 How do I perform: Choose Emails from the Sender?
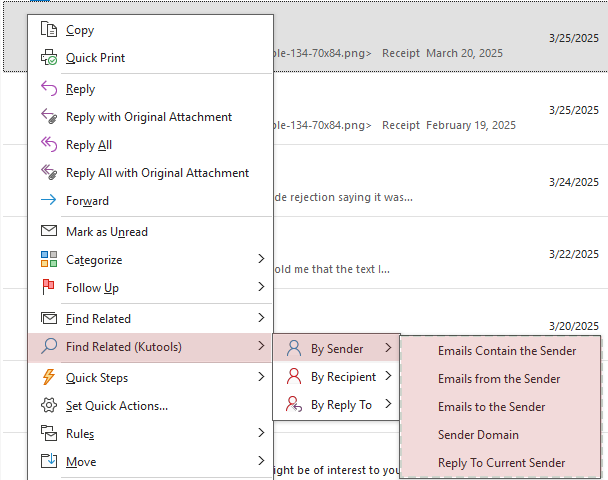499,379
